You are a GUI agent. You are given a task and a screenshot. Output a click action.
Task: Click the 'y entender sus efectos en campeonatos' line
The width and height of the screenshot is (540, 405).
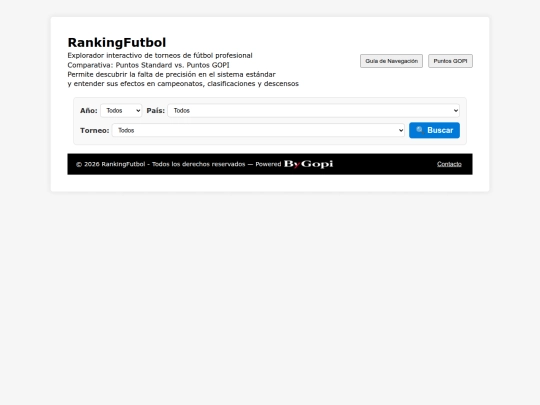point(183,84)
